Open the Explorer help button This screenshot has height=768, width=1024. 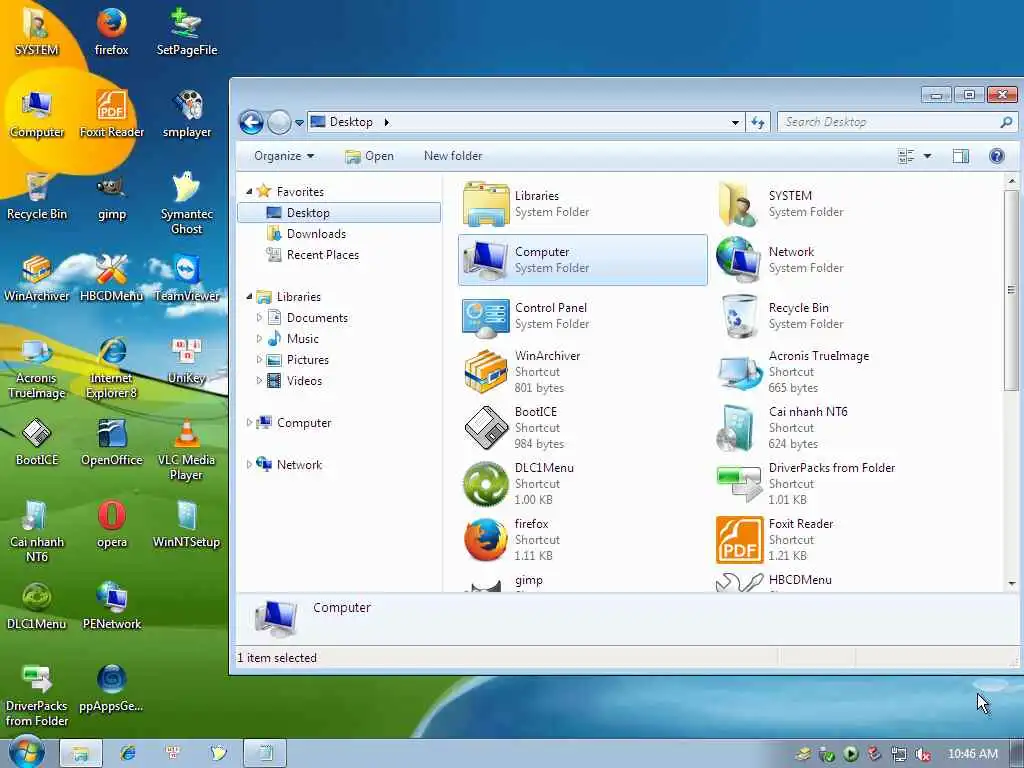pyautogui.click(x=997, y=156)
